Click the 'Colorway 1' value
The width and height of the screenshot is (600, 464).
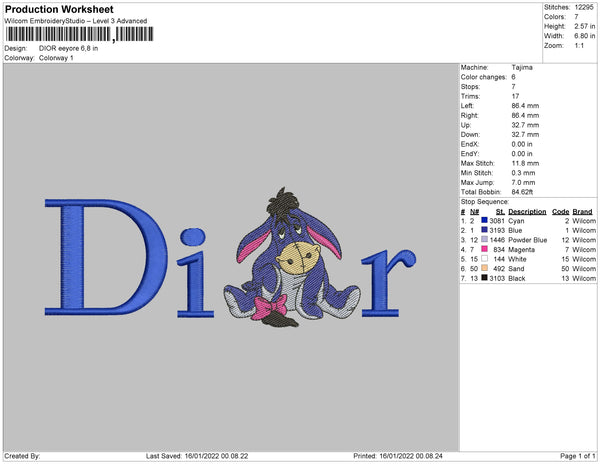[x=56, y=58]
